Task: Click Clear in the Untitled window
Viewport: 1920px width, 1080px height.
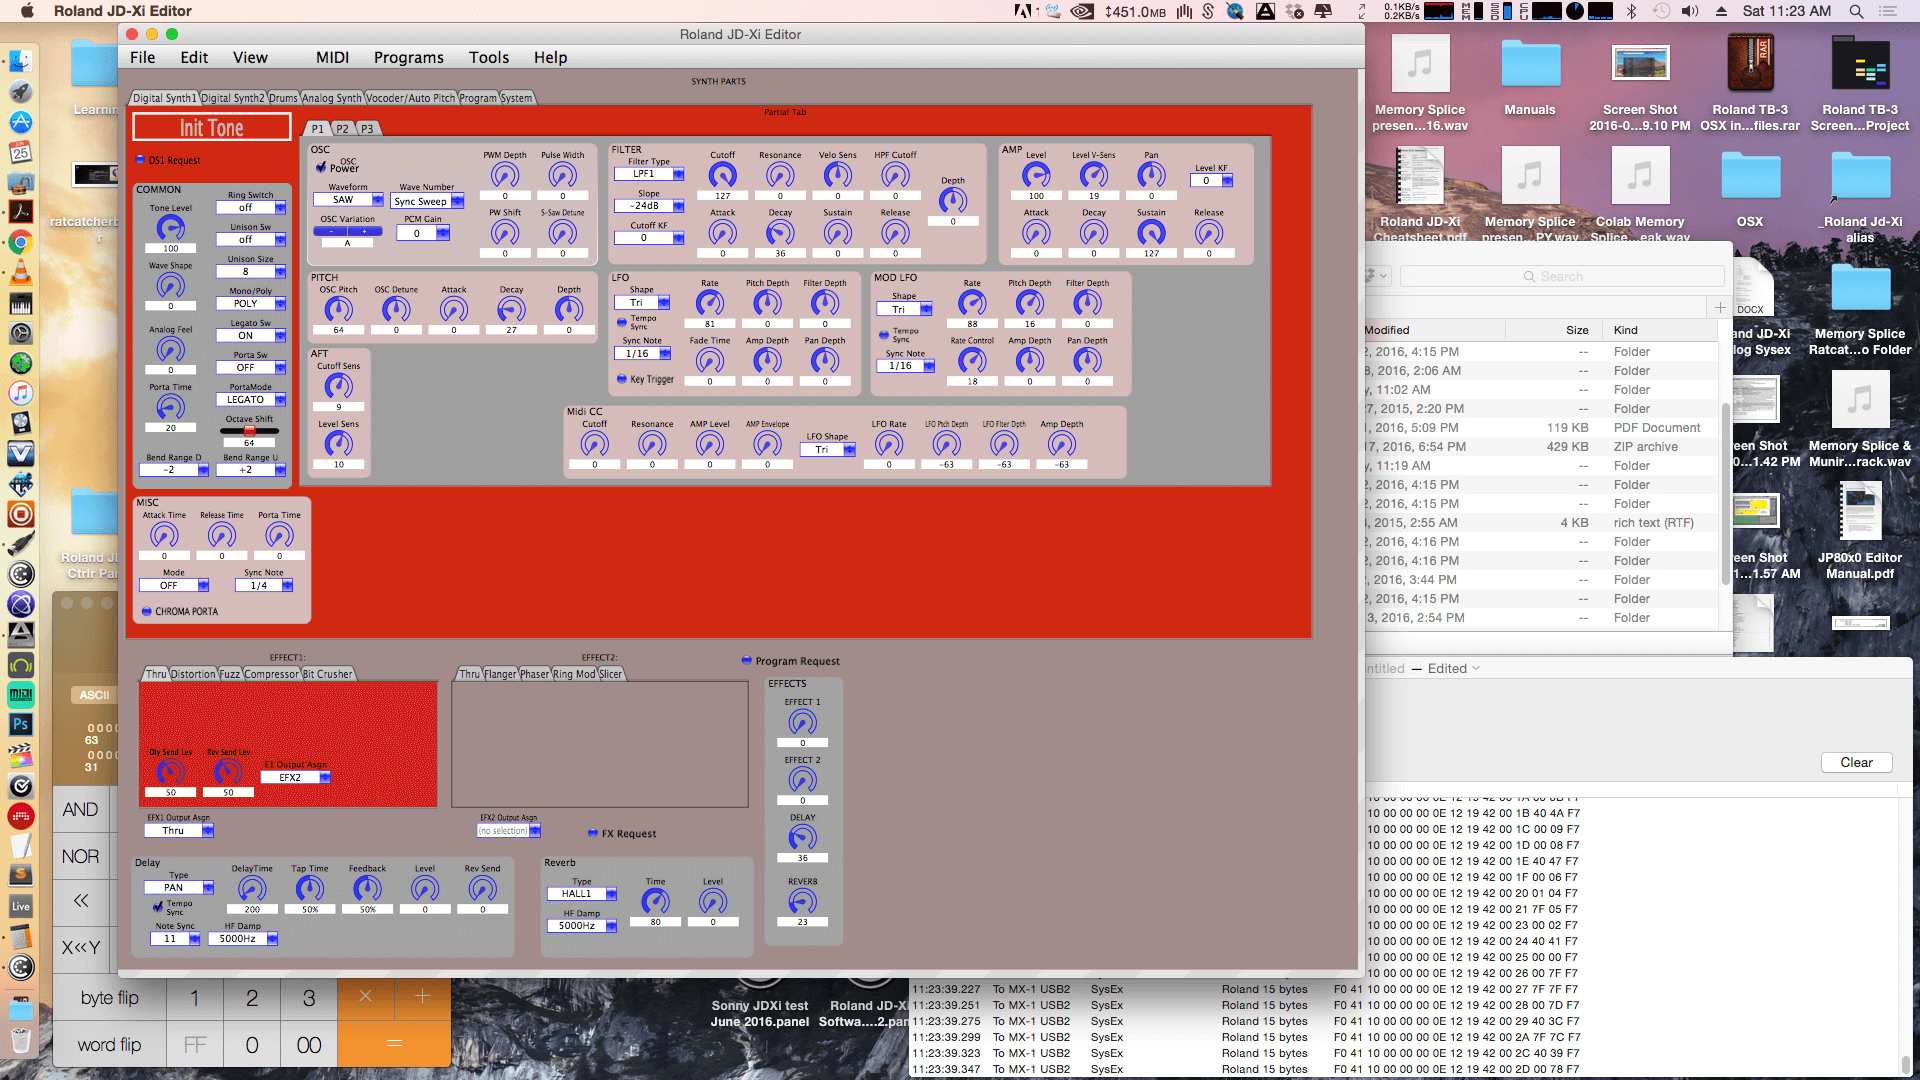Action: (1856, 762)
